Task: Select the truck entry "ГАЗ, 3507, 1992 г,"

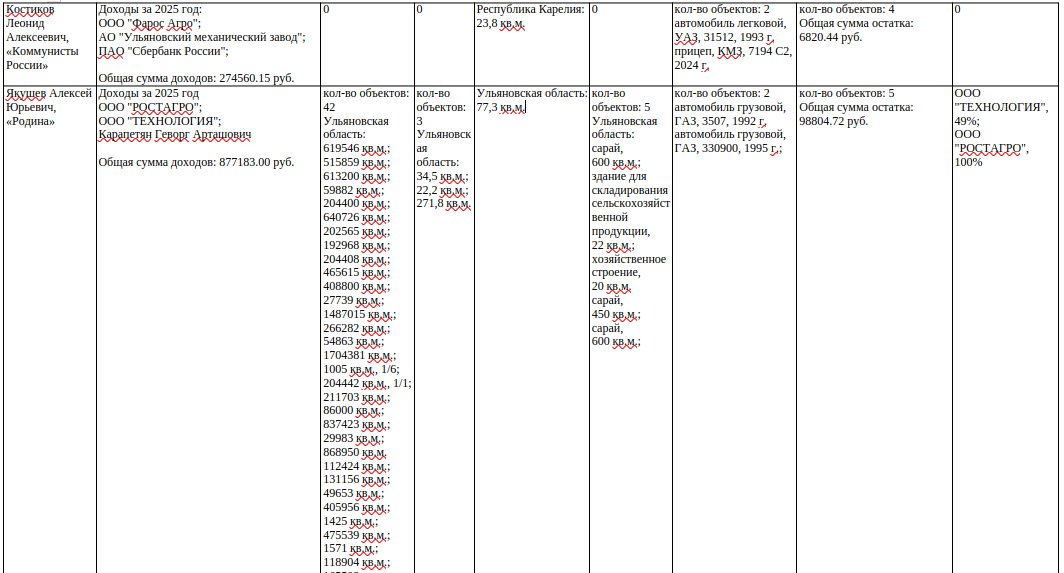Action: [x=720, y=121]
